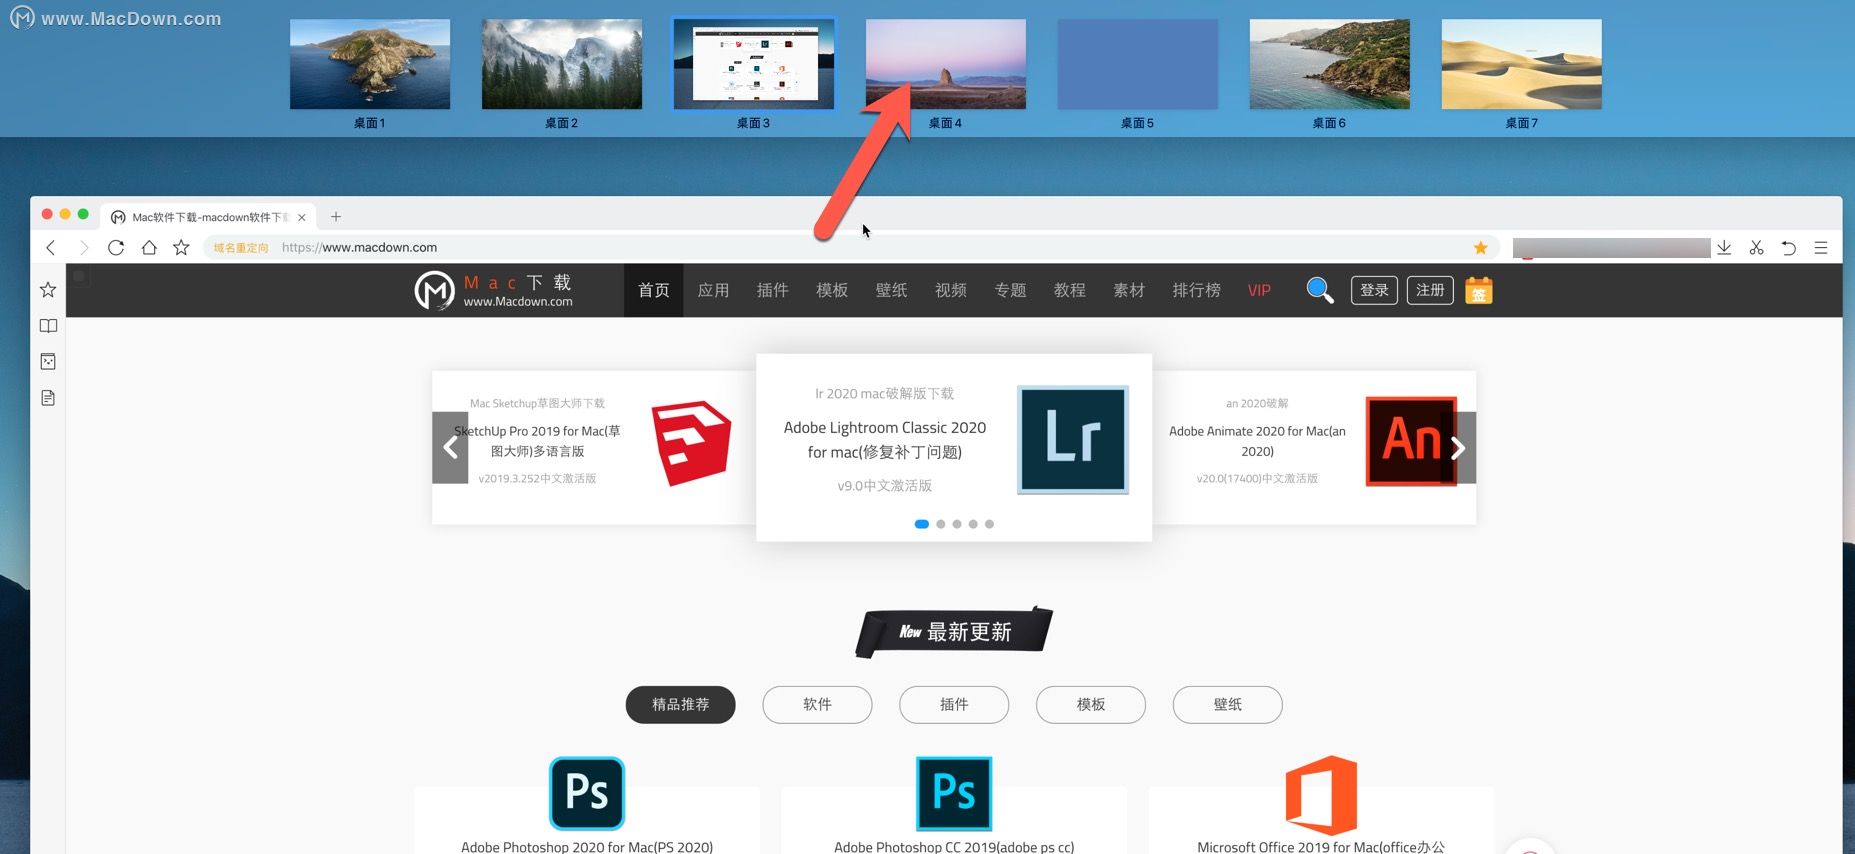Show next carousel slide arrow
Image resolution: width=1855 pixels, height=854 pixels.
(x=1458, y=448)
